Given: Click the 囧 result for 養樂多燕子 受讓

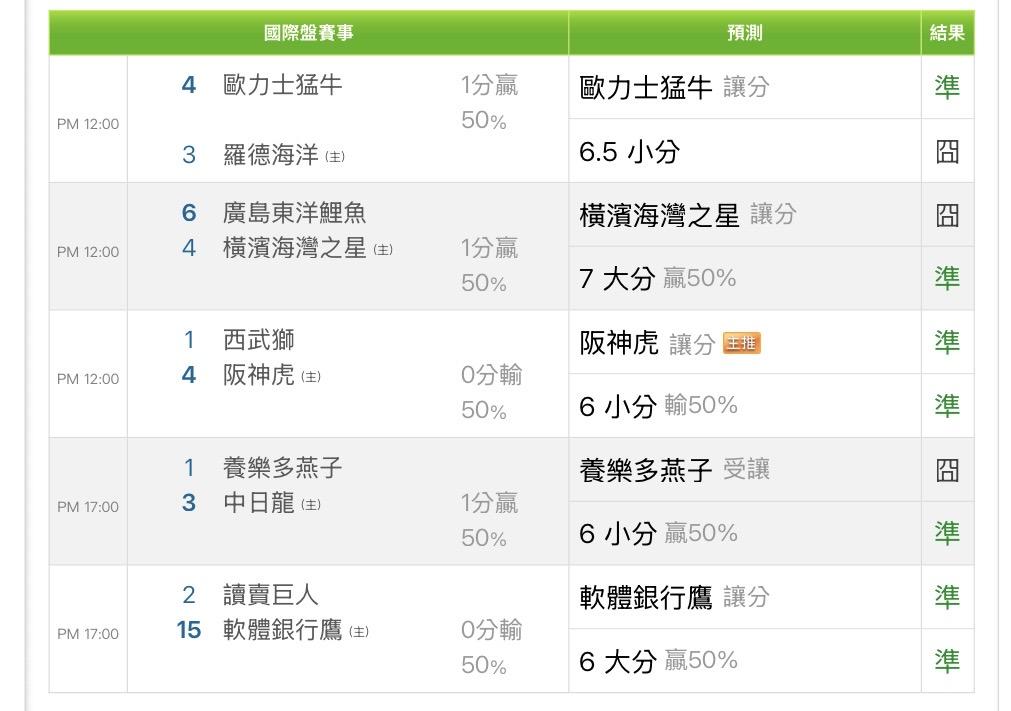Looking at the screenshot, I should coord(946,470).
